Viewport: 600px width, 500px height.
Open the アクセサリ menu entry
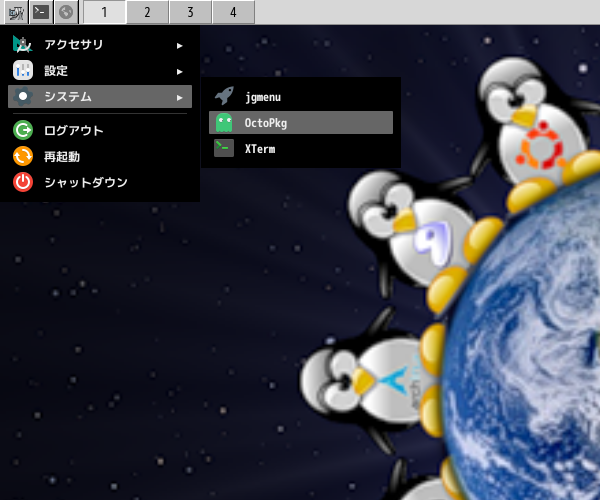[100, 45]
